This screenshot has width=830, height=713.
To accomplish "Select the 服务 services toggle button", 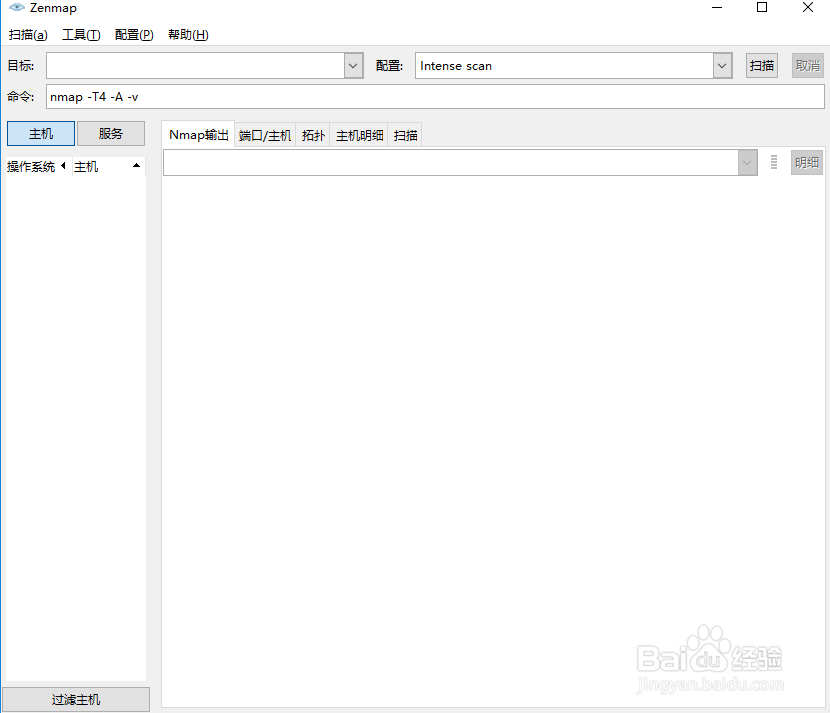I will point(111,133).
